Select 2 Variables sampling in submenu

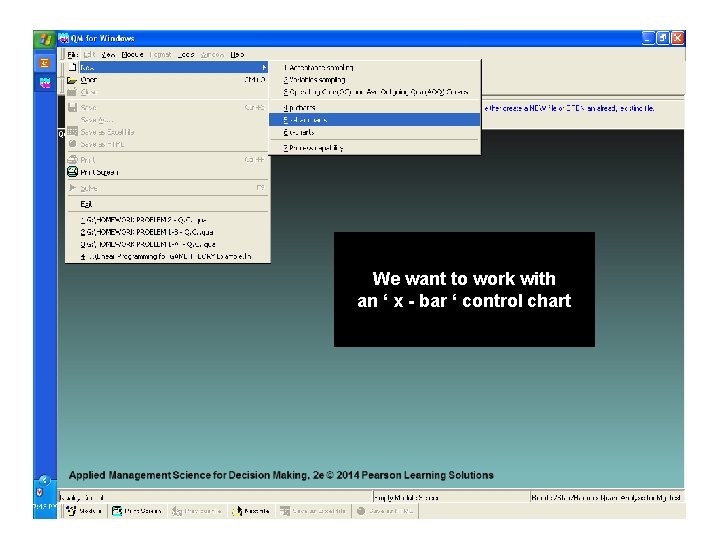(x=375, y=80)
